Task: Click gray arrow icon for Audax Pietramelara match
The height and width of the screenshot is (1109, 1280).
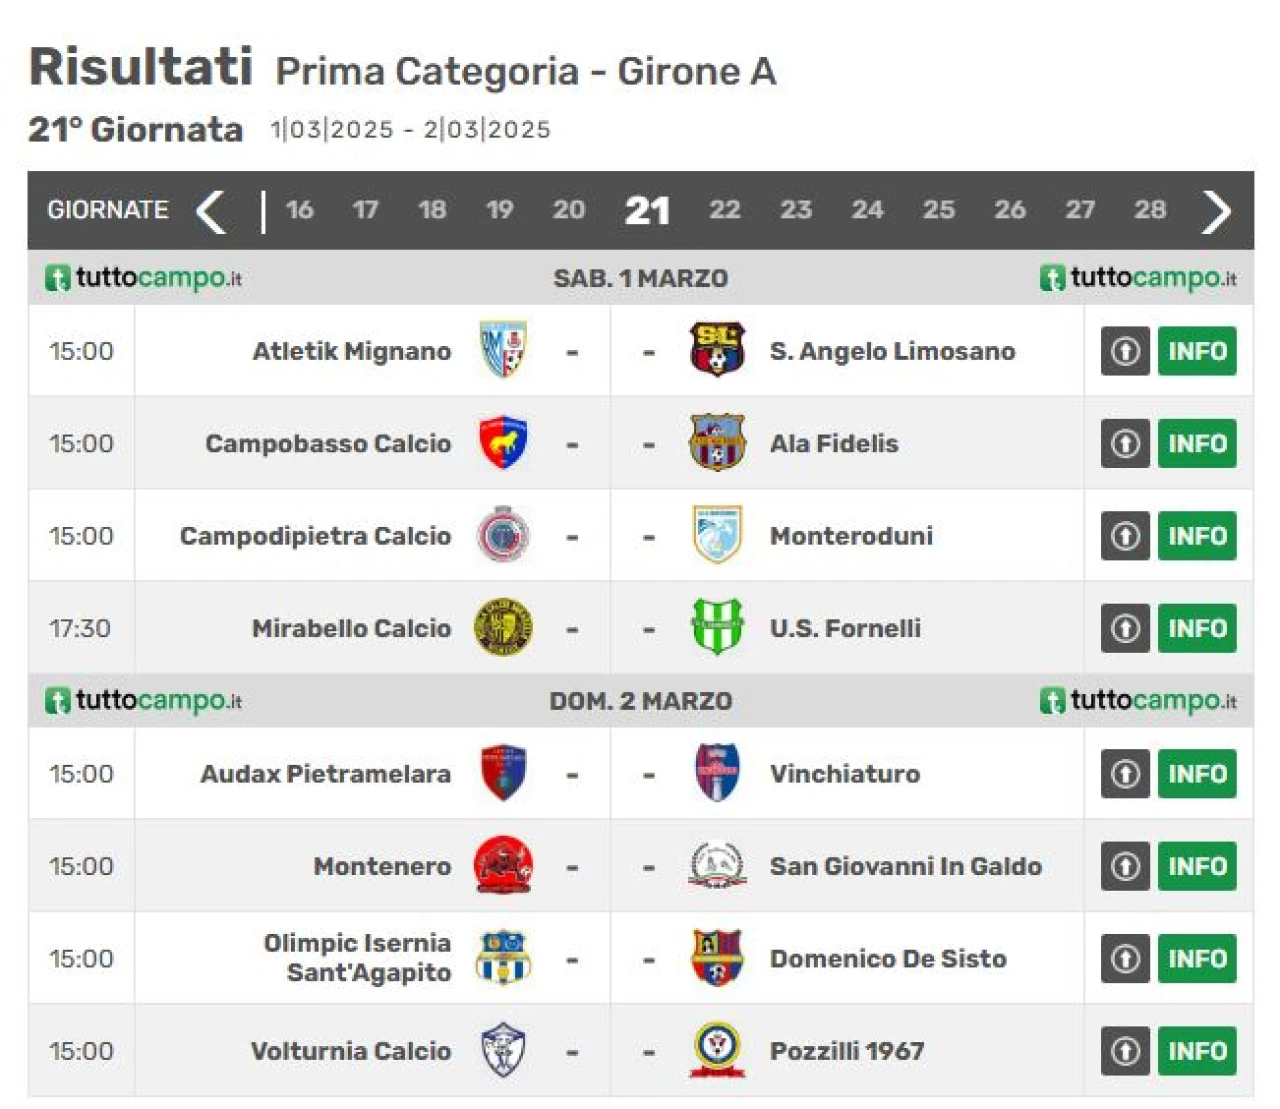Action: [x=1125, y=774]
